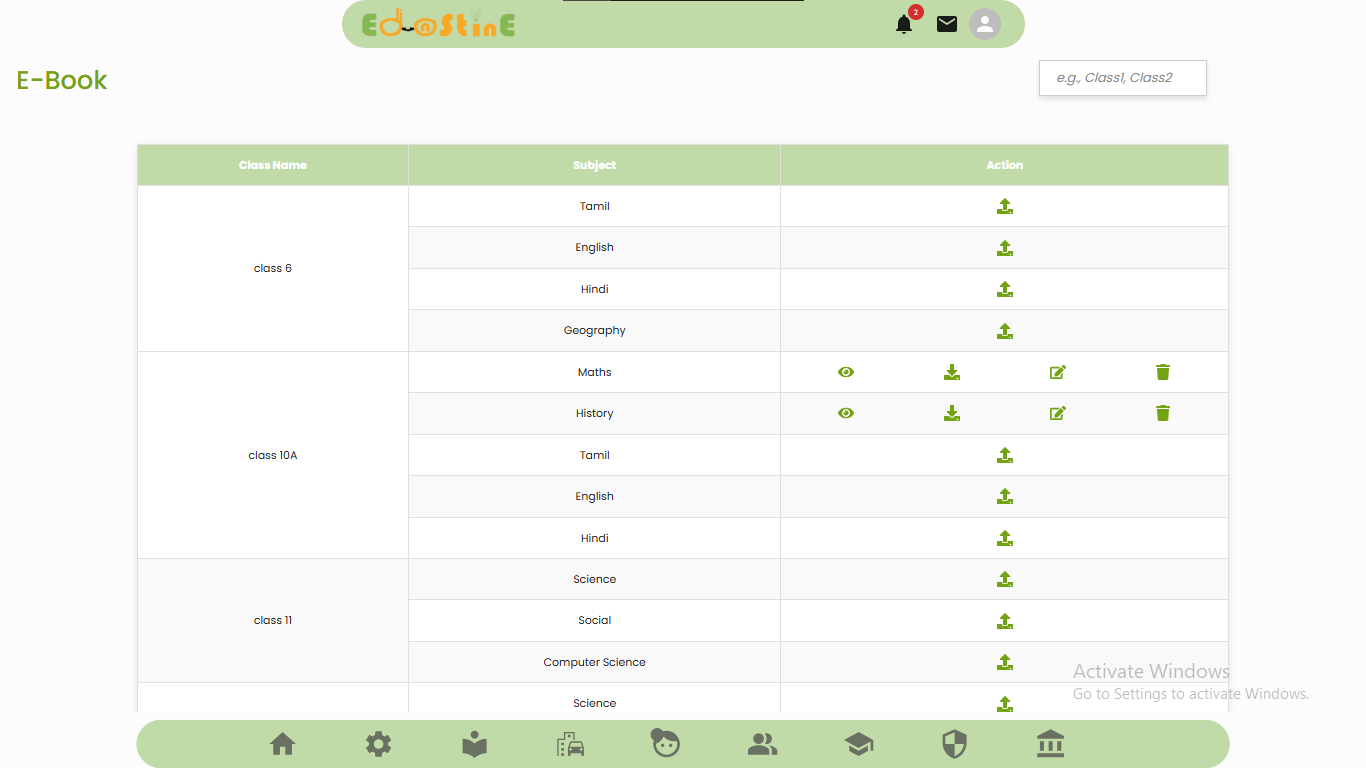Go to Home in bottom navigation
The width and height of the screenshot is (1366, 768).
(283, 744)
